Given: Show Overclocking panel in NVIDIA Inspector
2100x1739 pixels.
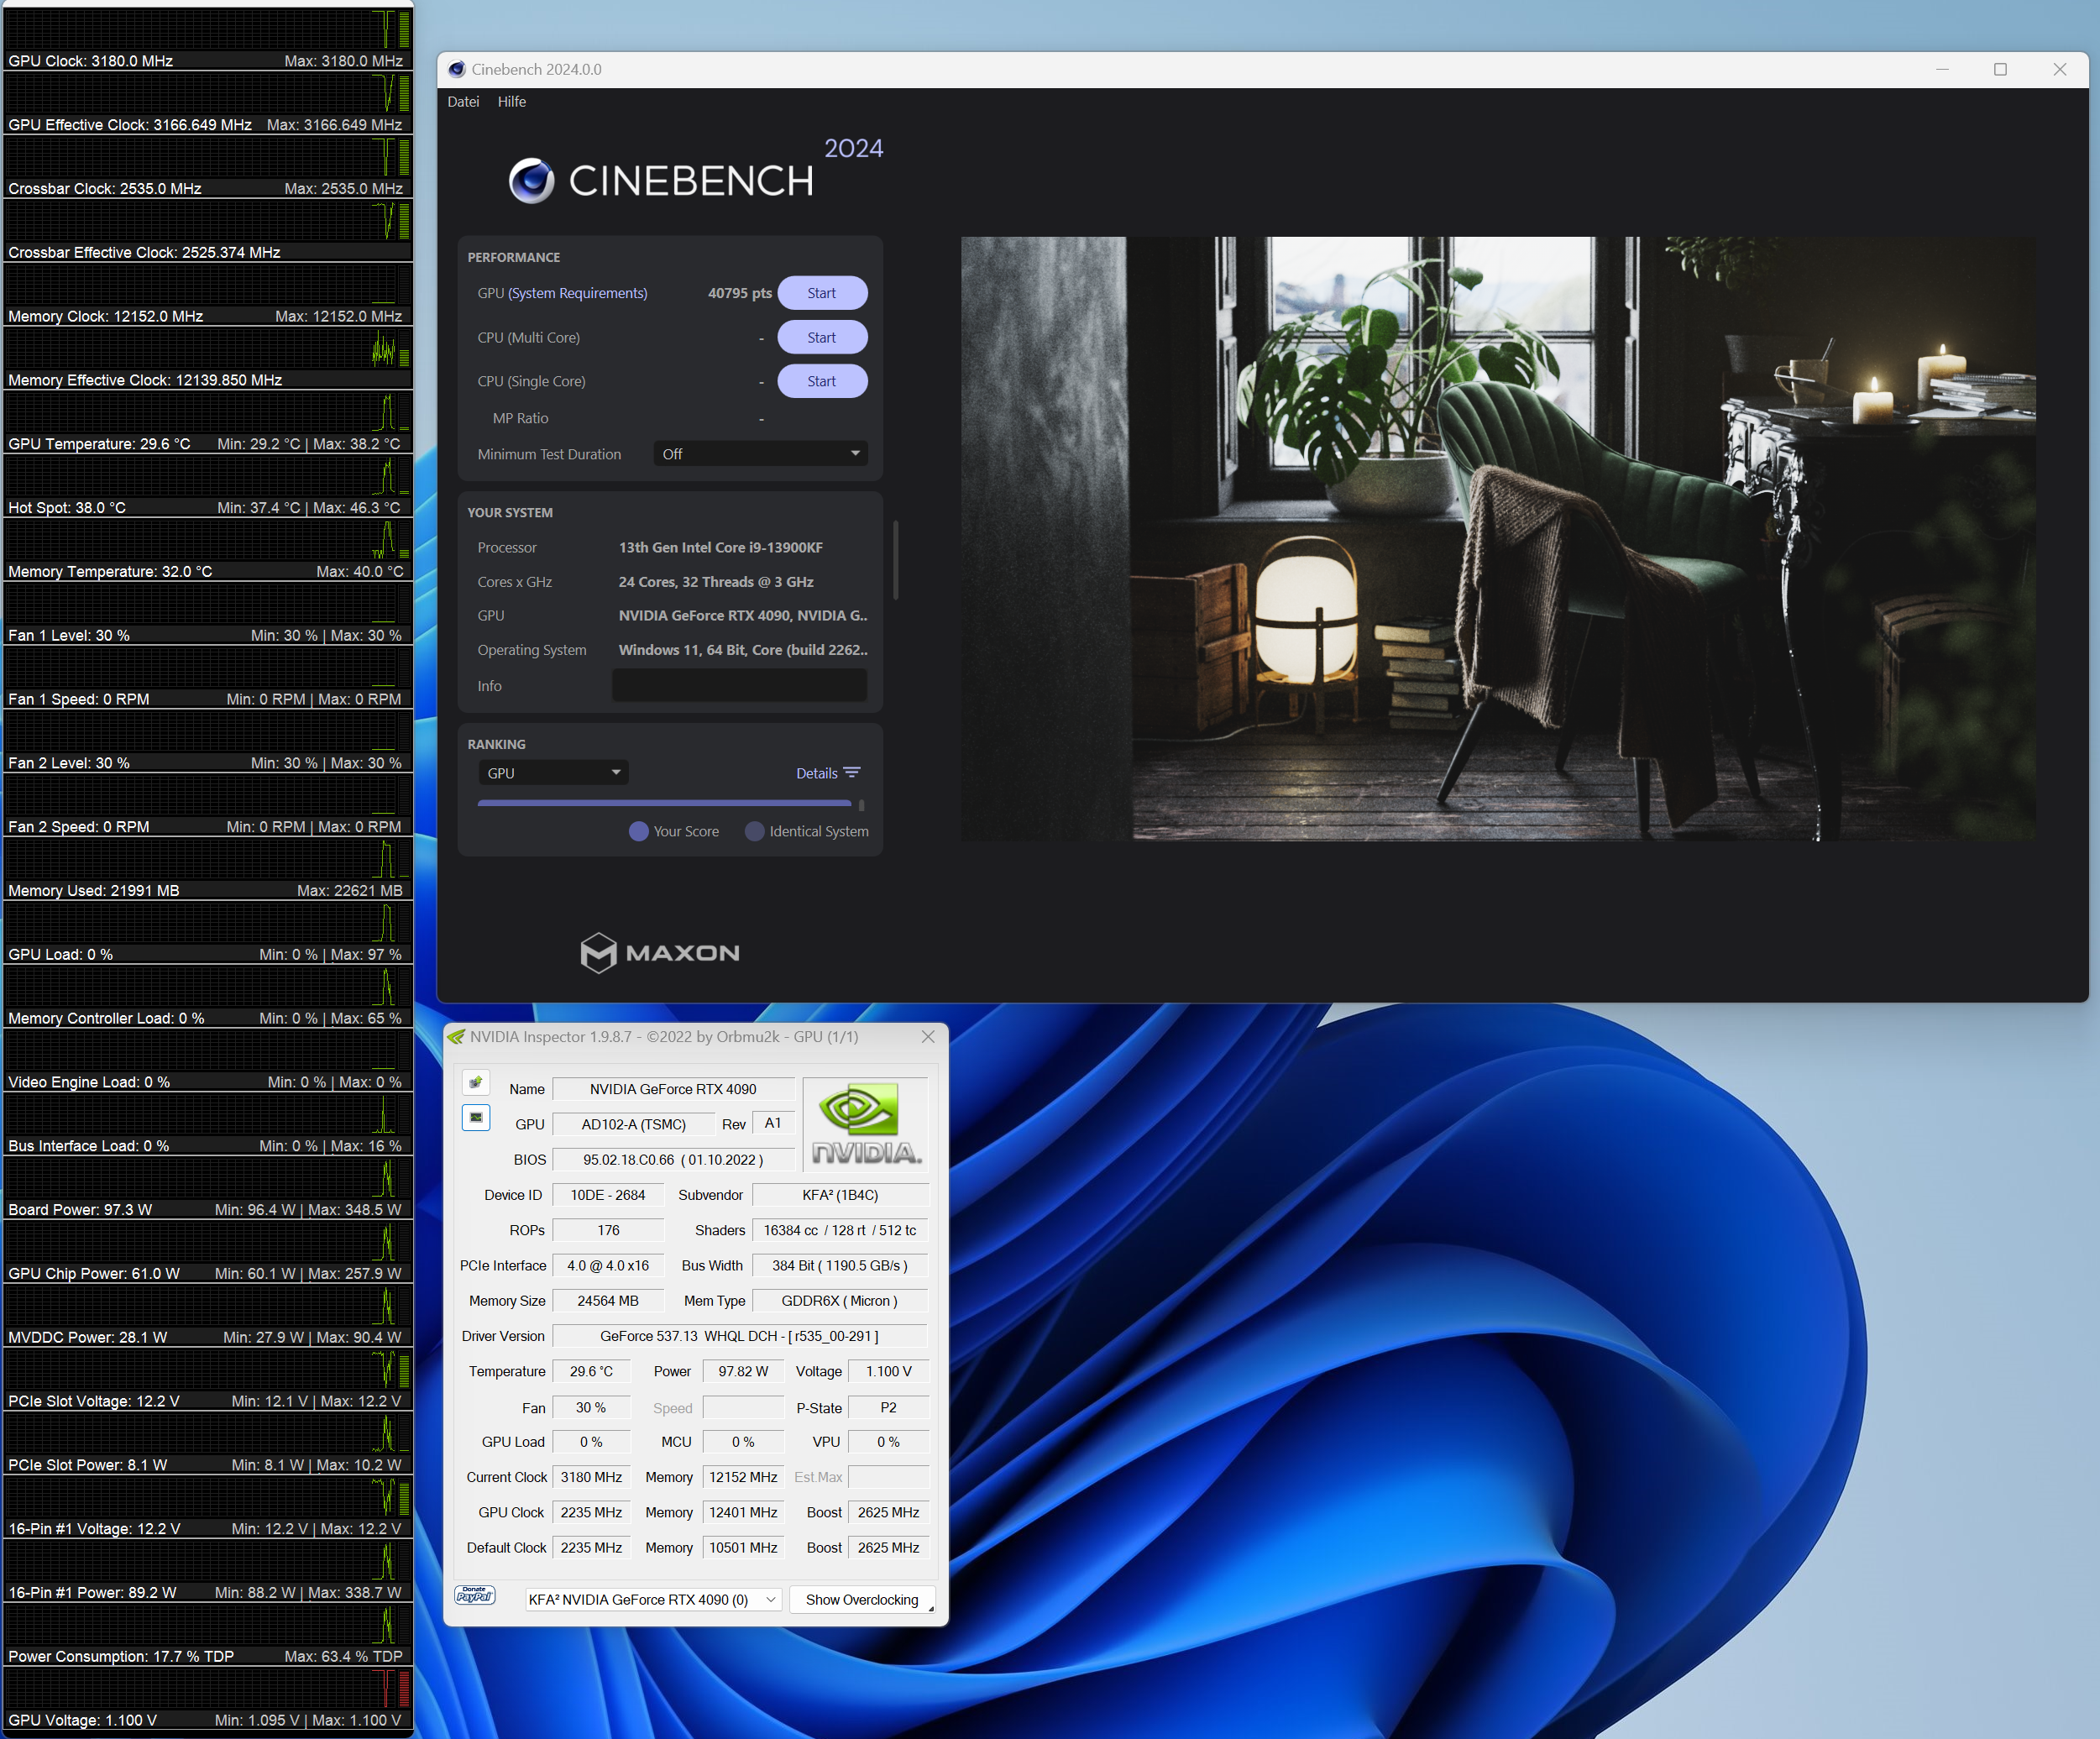Looking at the screenshot, I should (862, 1600).
